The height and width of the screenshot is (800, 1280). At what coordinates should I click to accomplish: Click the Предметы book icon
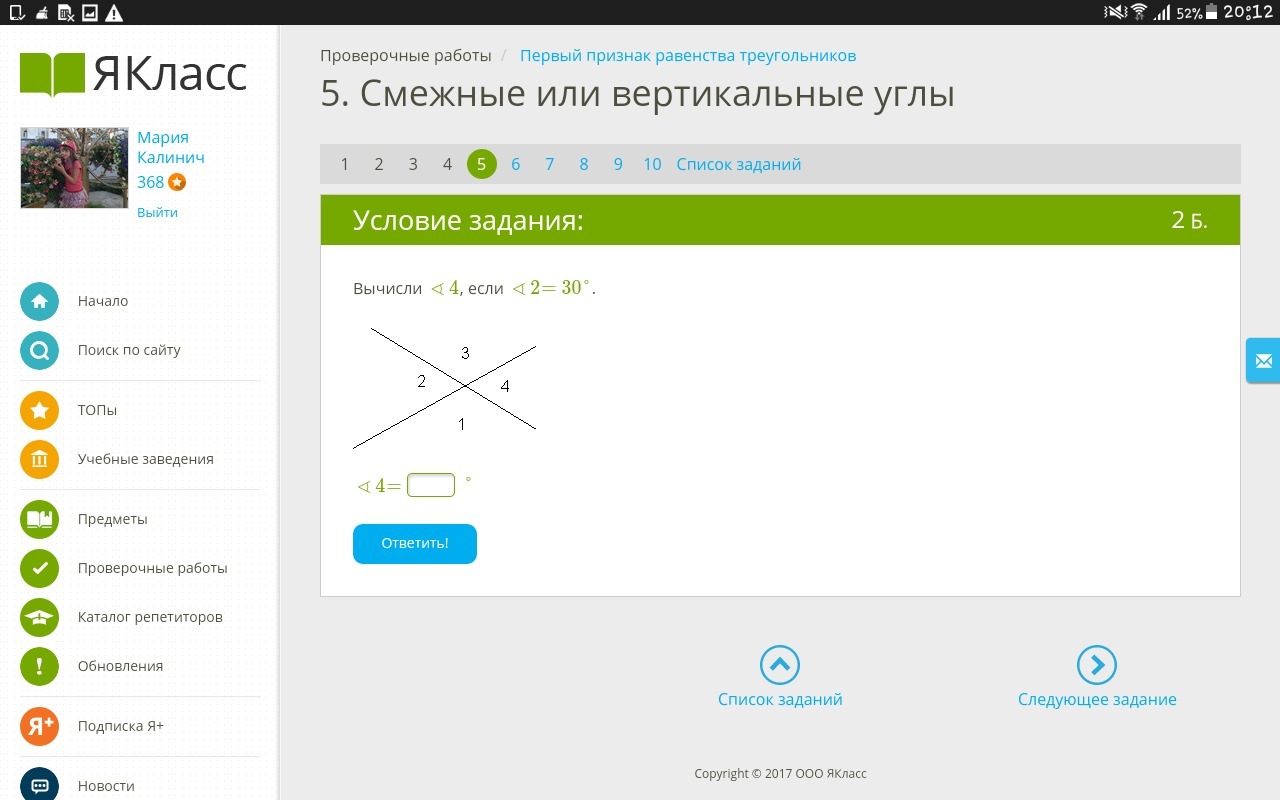point(39,519)
